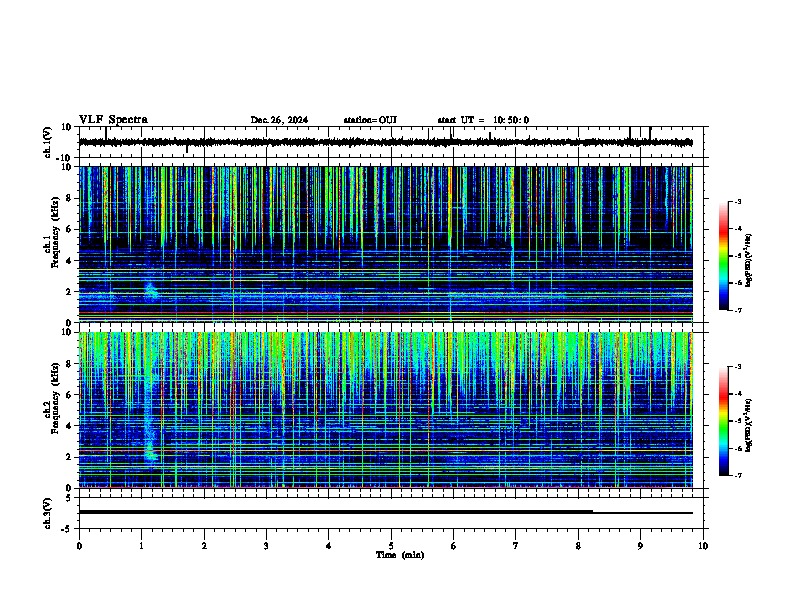This screenshot has height=612, width=792.
Task: Click the ch.1 spectrogram color bar
Action: click(x=723, y=256)
